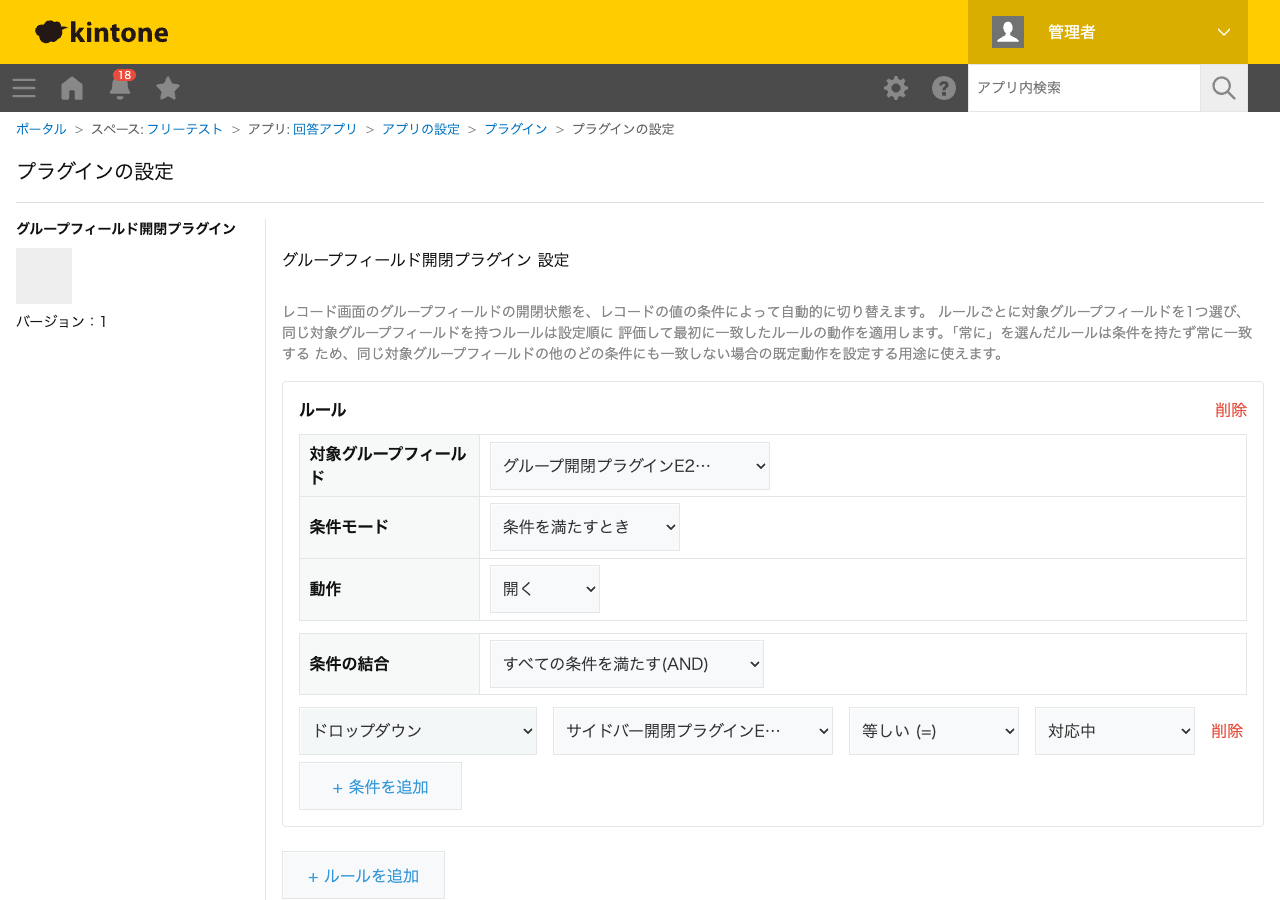Click the プラグインの設定 page heading
This screenshot has height=900, width=1280.
pyautogui.click(x=95, y=171)
